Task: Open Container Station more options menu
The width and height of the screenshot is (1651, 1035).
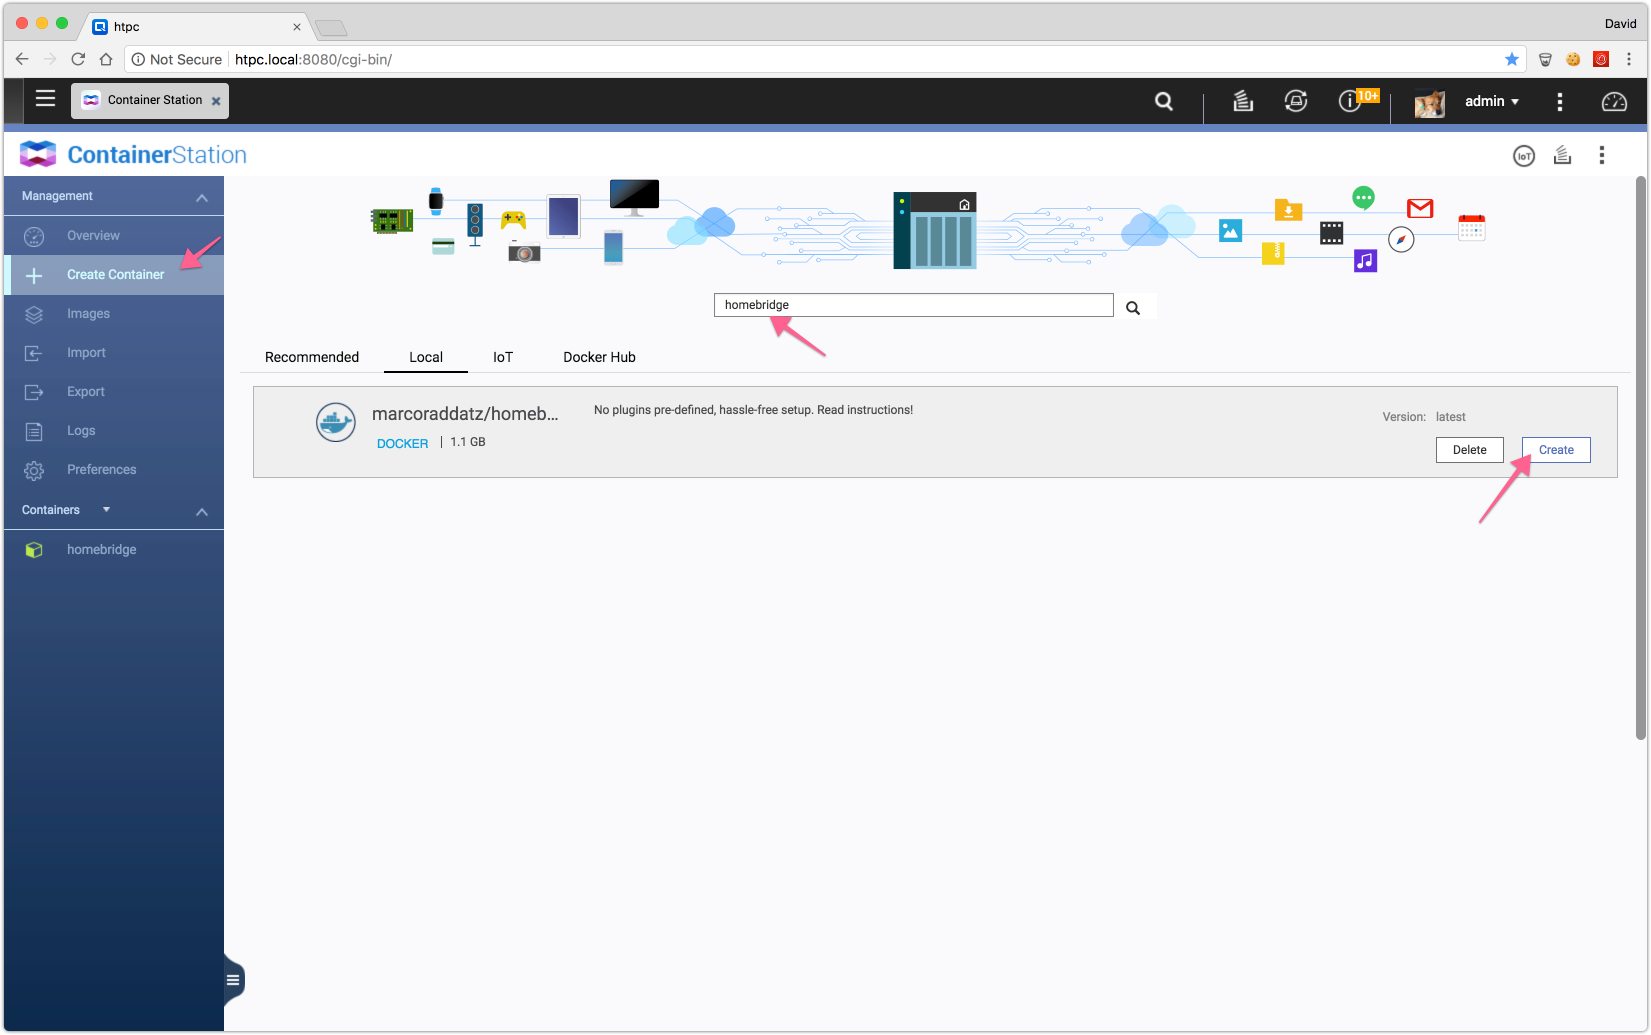Action: point(1602,155)
